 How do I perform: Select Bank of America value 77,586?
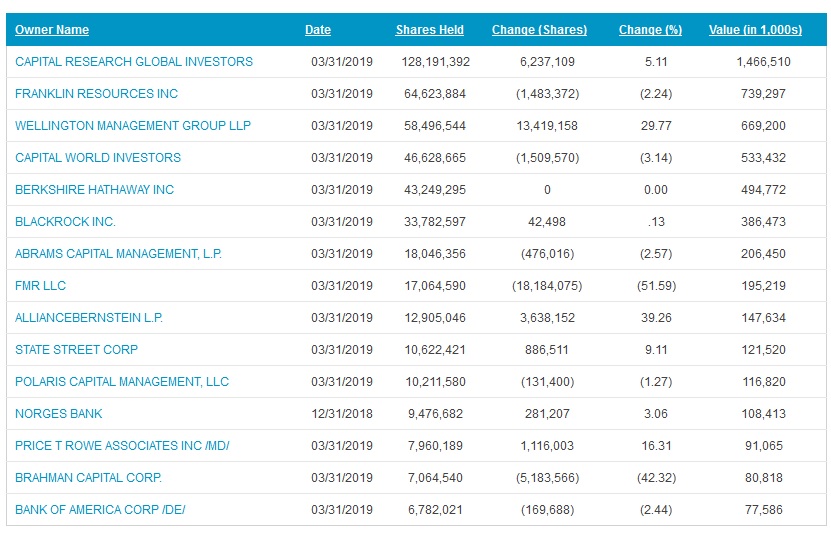pos(764,510)
